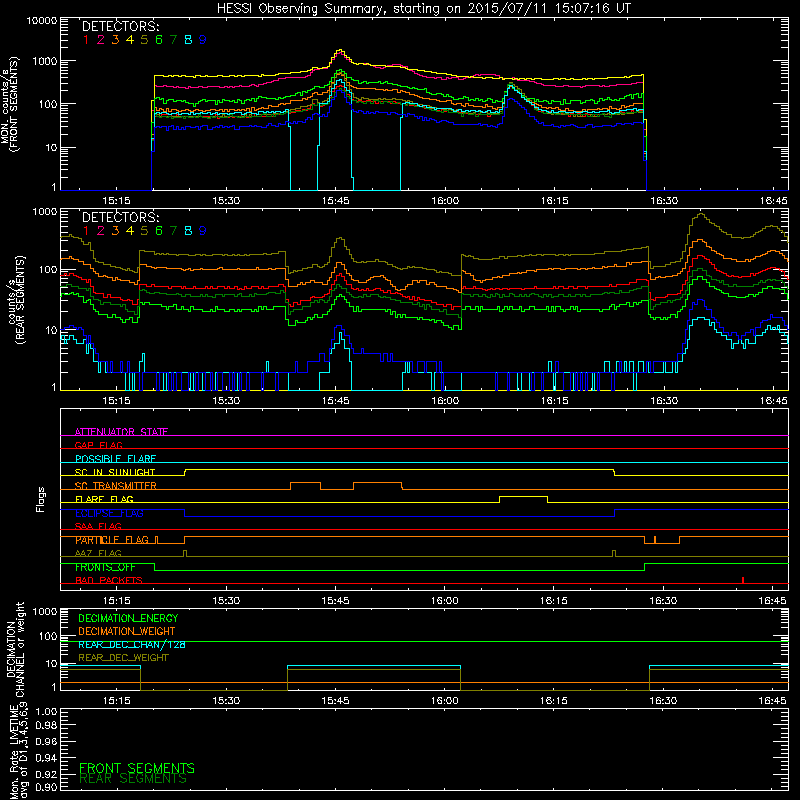The width and height of the screenshot is (800, 800).
Task: Click the PARTICLE_FLAG label
Action: coord(112,540)
